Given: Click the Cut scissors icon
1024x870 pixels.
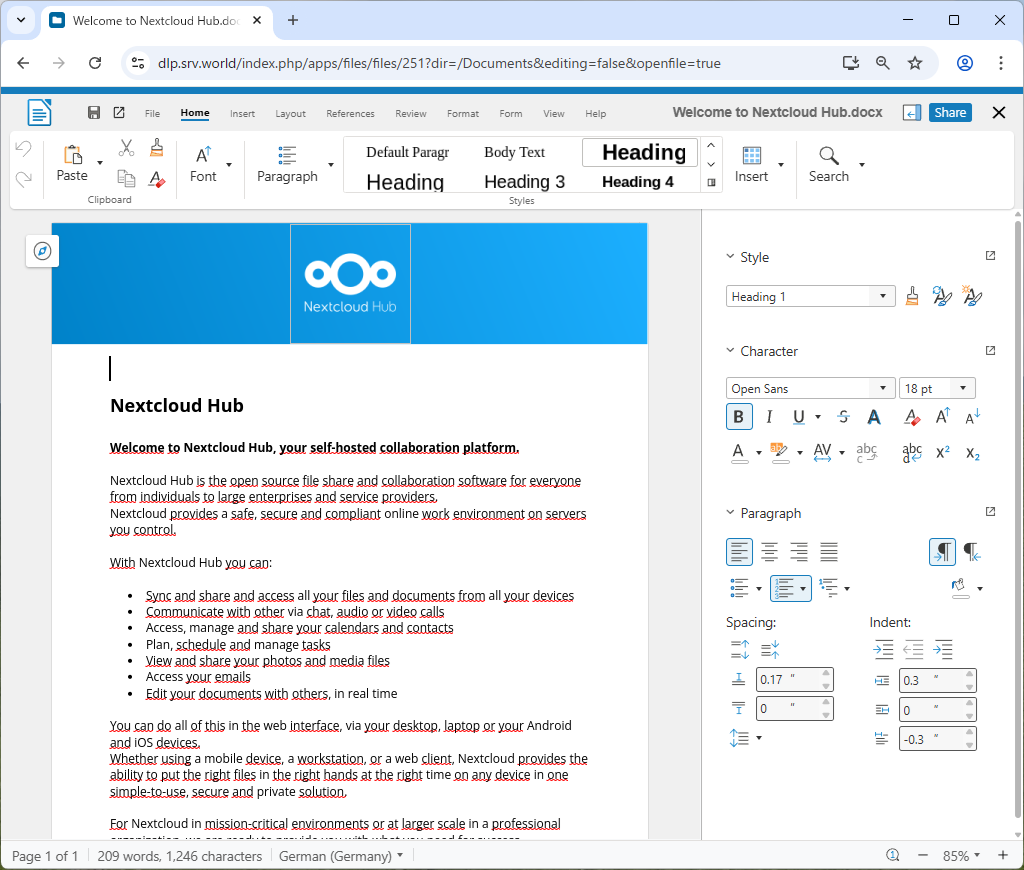Looking at the screenshot, I should pos(126,148).
